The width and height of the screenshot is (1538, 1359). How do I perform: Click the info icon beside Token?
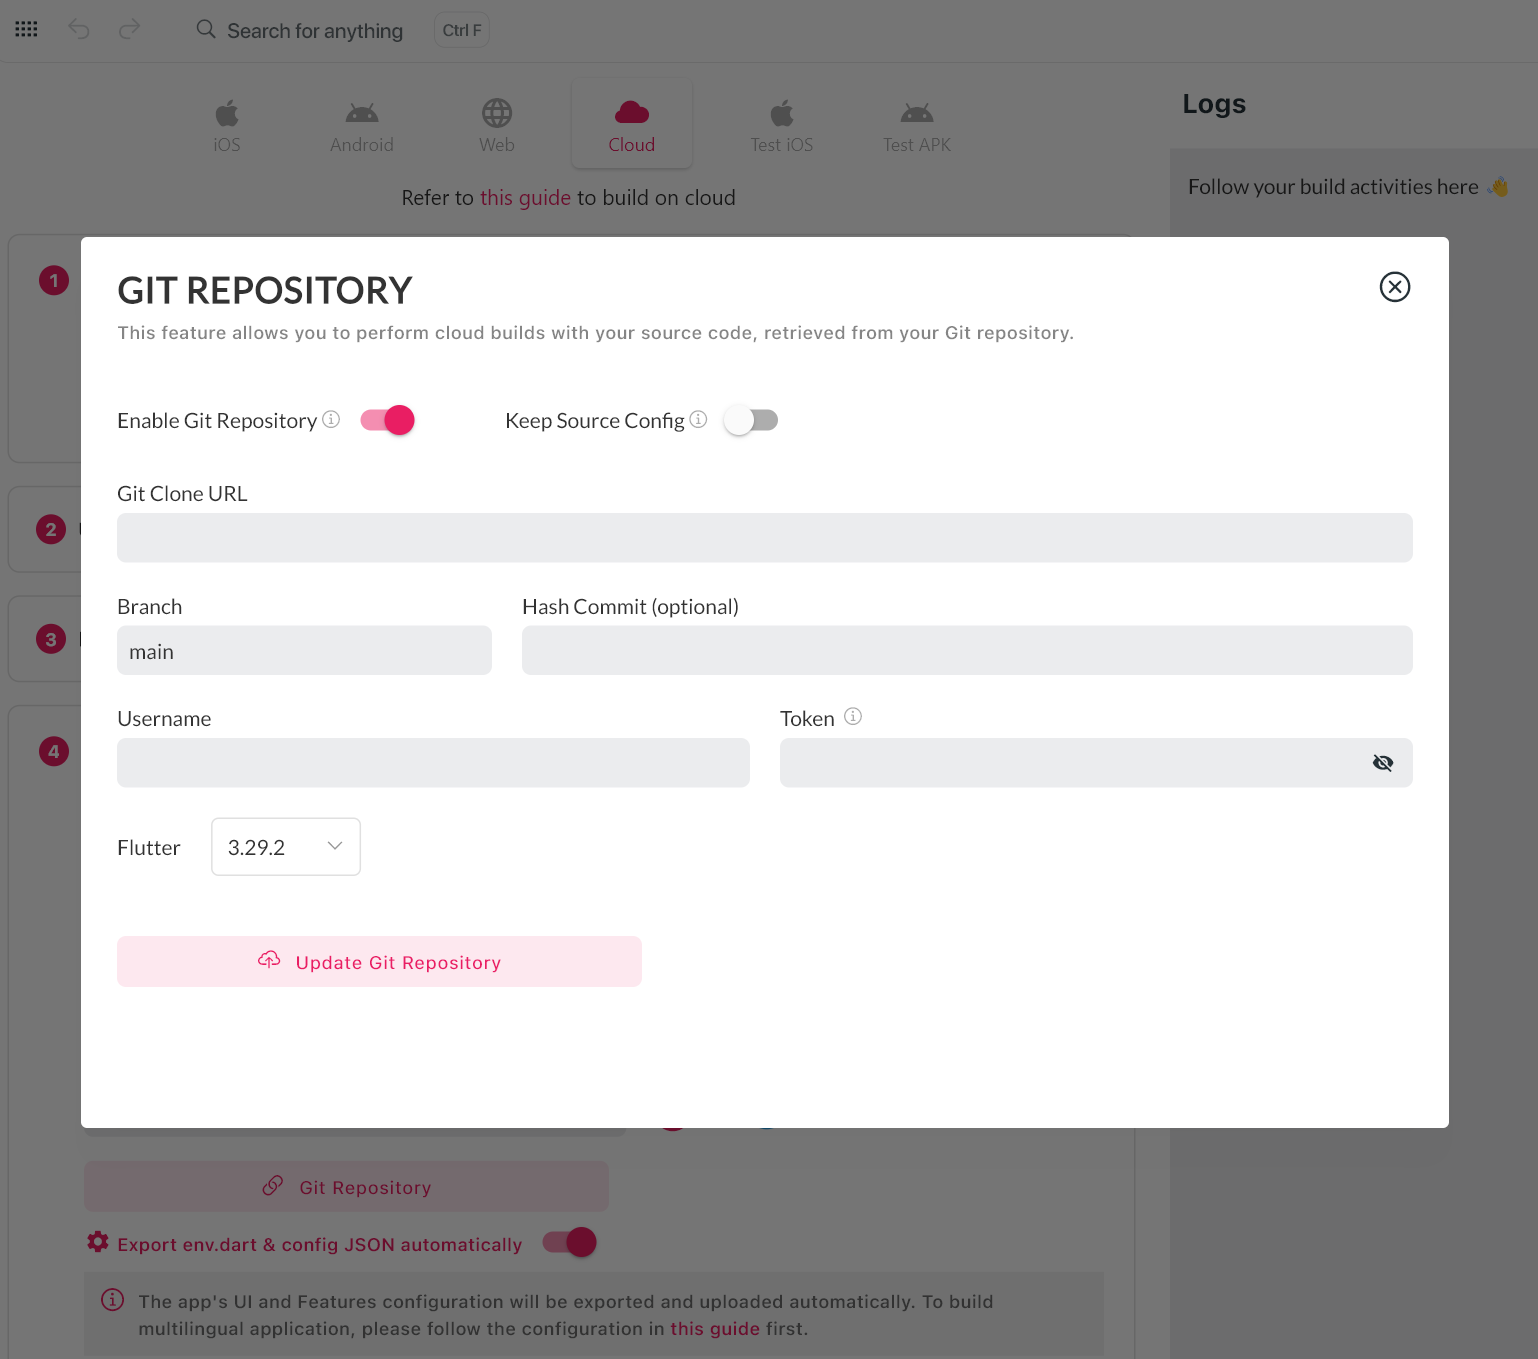coord(852,717)
